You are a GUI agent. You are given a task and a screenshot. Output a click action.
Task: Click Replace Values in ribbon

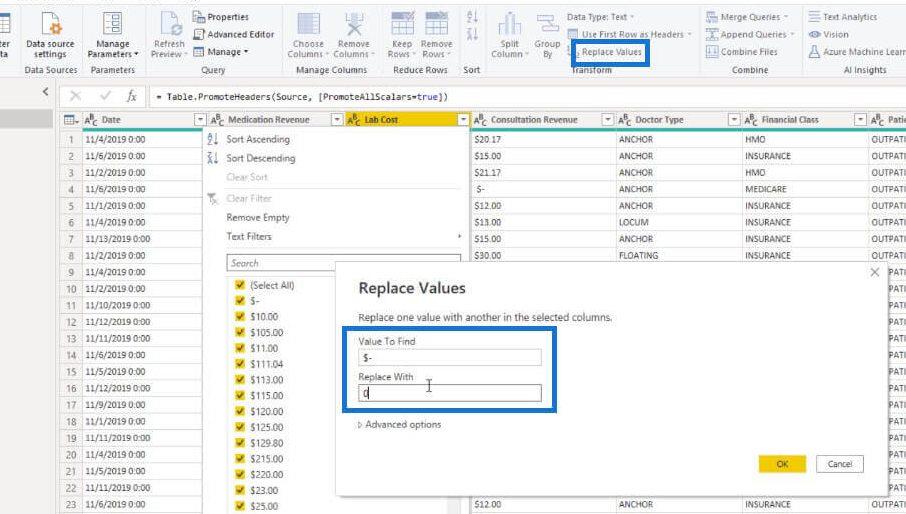(611, 52)
